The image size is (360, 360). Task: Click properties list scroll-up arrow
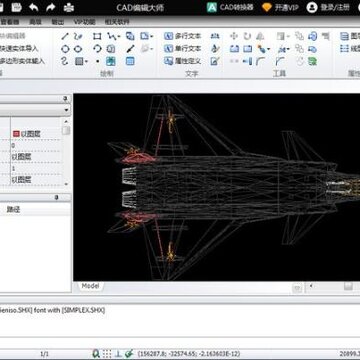coord(66,121)
